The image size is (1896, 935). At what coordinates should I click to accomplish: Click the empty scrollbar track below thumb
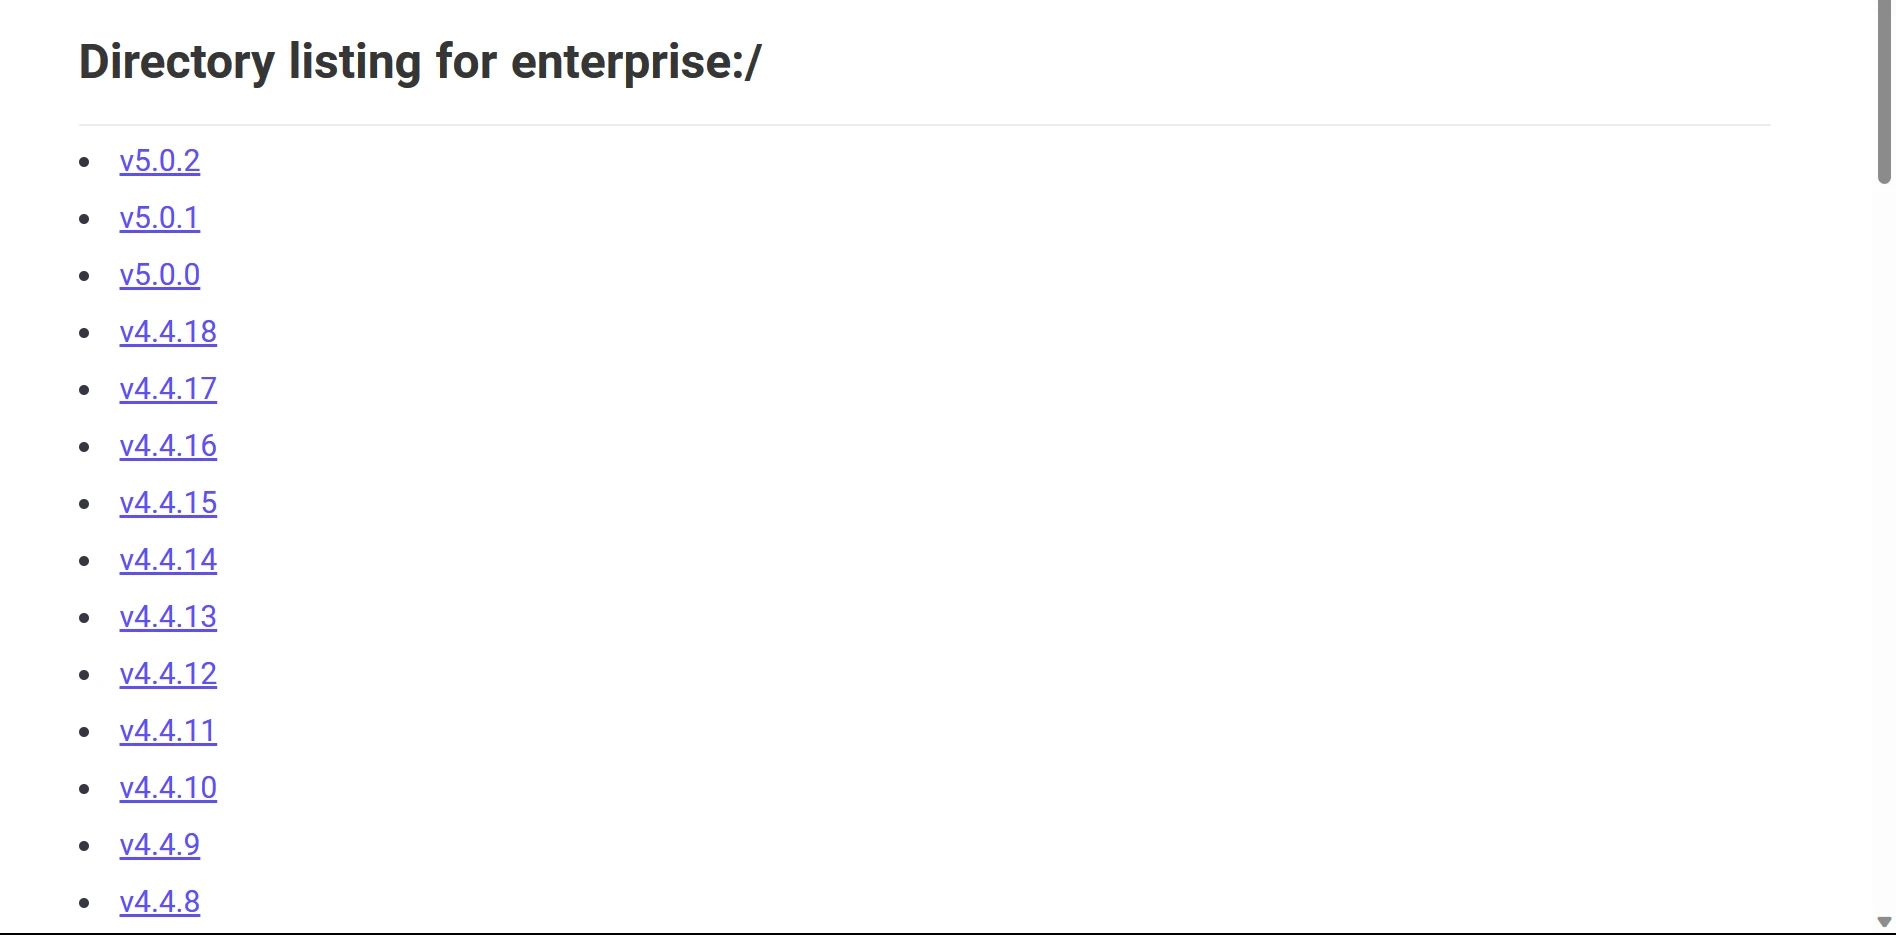pos(1884,550)
